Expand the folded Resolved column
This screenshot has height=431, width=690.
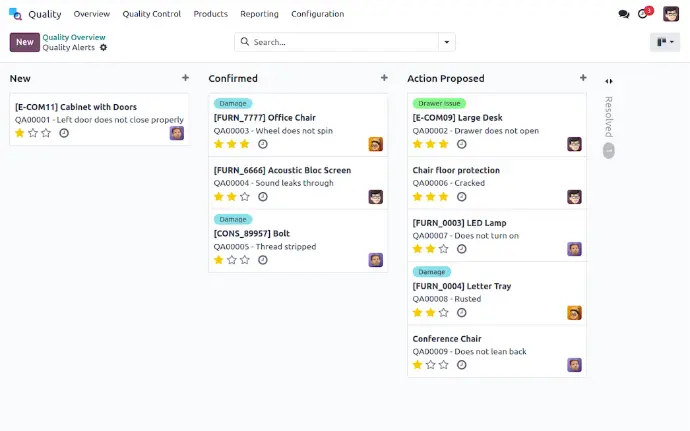tap(609, 81)
